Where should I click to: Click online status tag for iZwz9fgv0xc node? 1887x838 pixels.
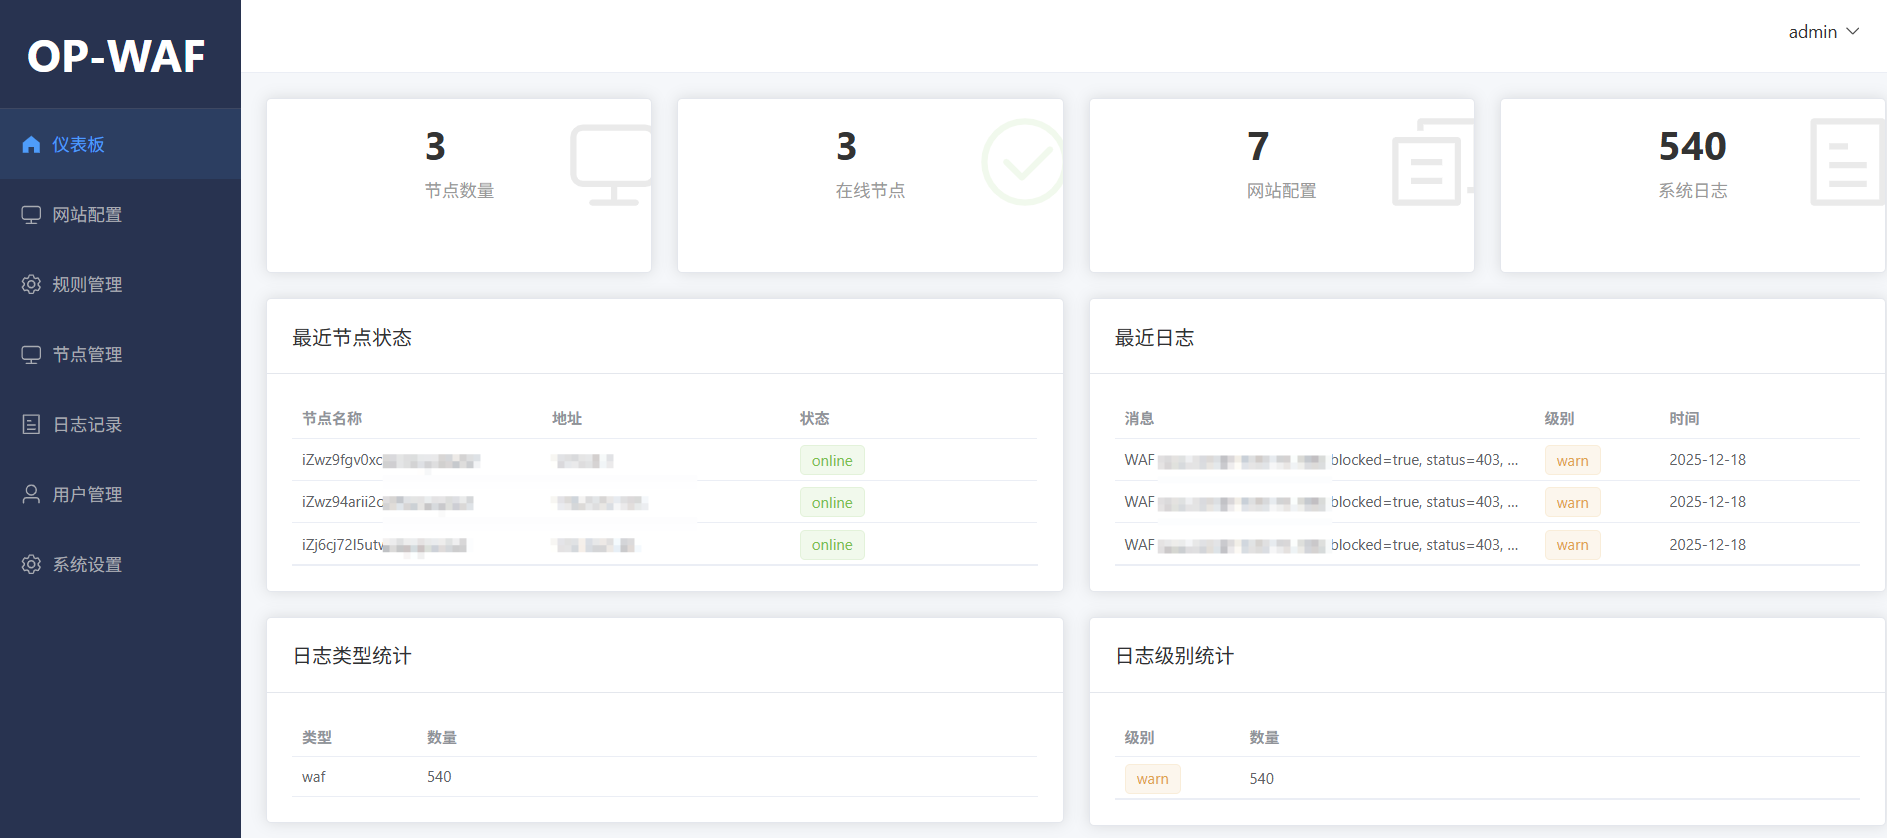point(832,461)
